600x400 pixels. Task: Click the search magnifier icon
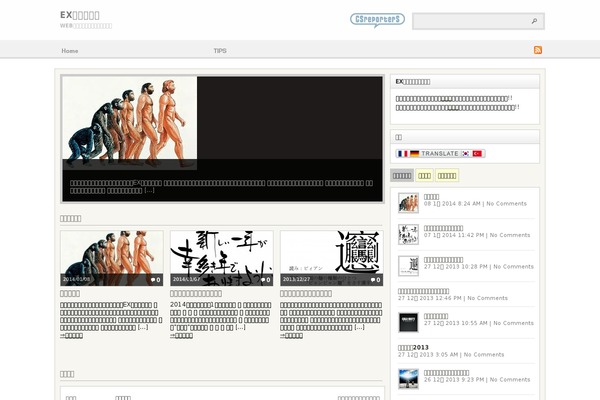pyautogui.click(x=535, y=20)
